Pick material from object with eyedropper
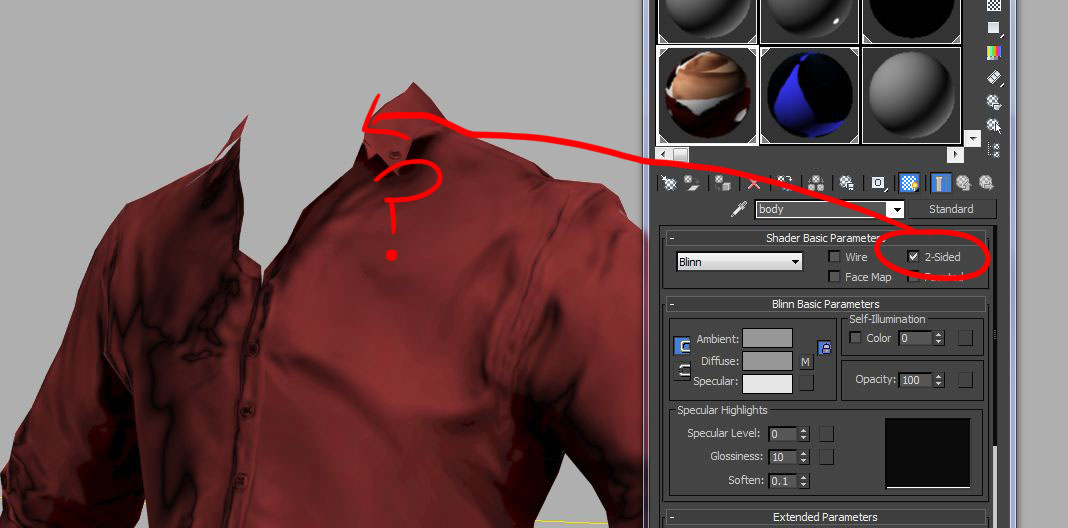This screenshot has width=1068, height=528. (738, 209)
